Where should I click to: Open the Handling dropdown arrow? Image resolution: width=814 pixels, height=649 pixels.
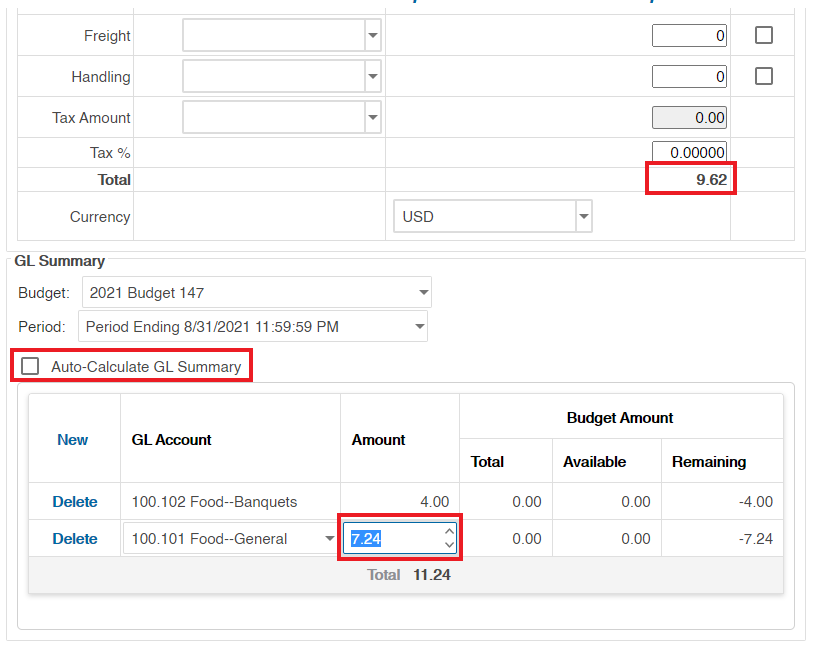(x=373, y=76)
